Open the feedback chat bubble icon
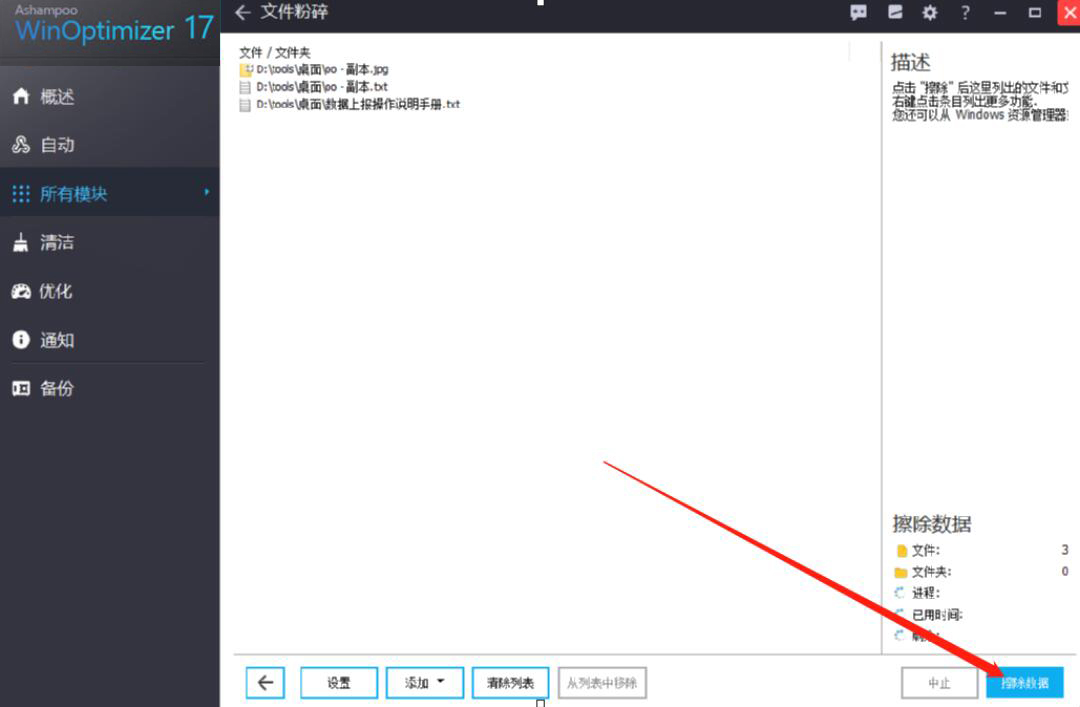The width and height of the screenshot is (1080, 707). (858, 12)
